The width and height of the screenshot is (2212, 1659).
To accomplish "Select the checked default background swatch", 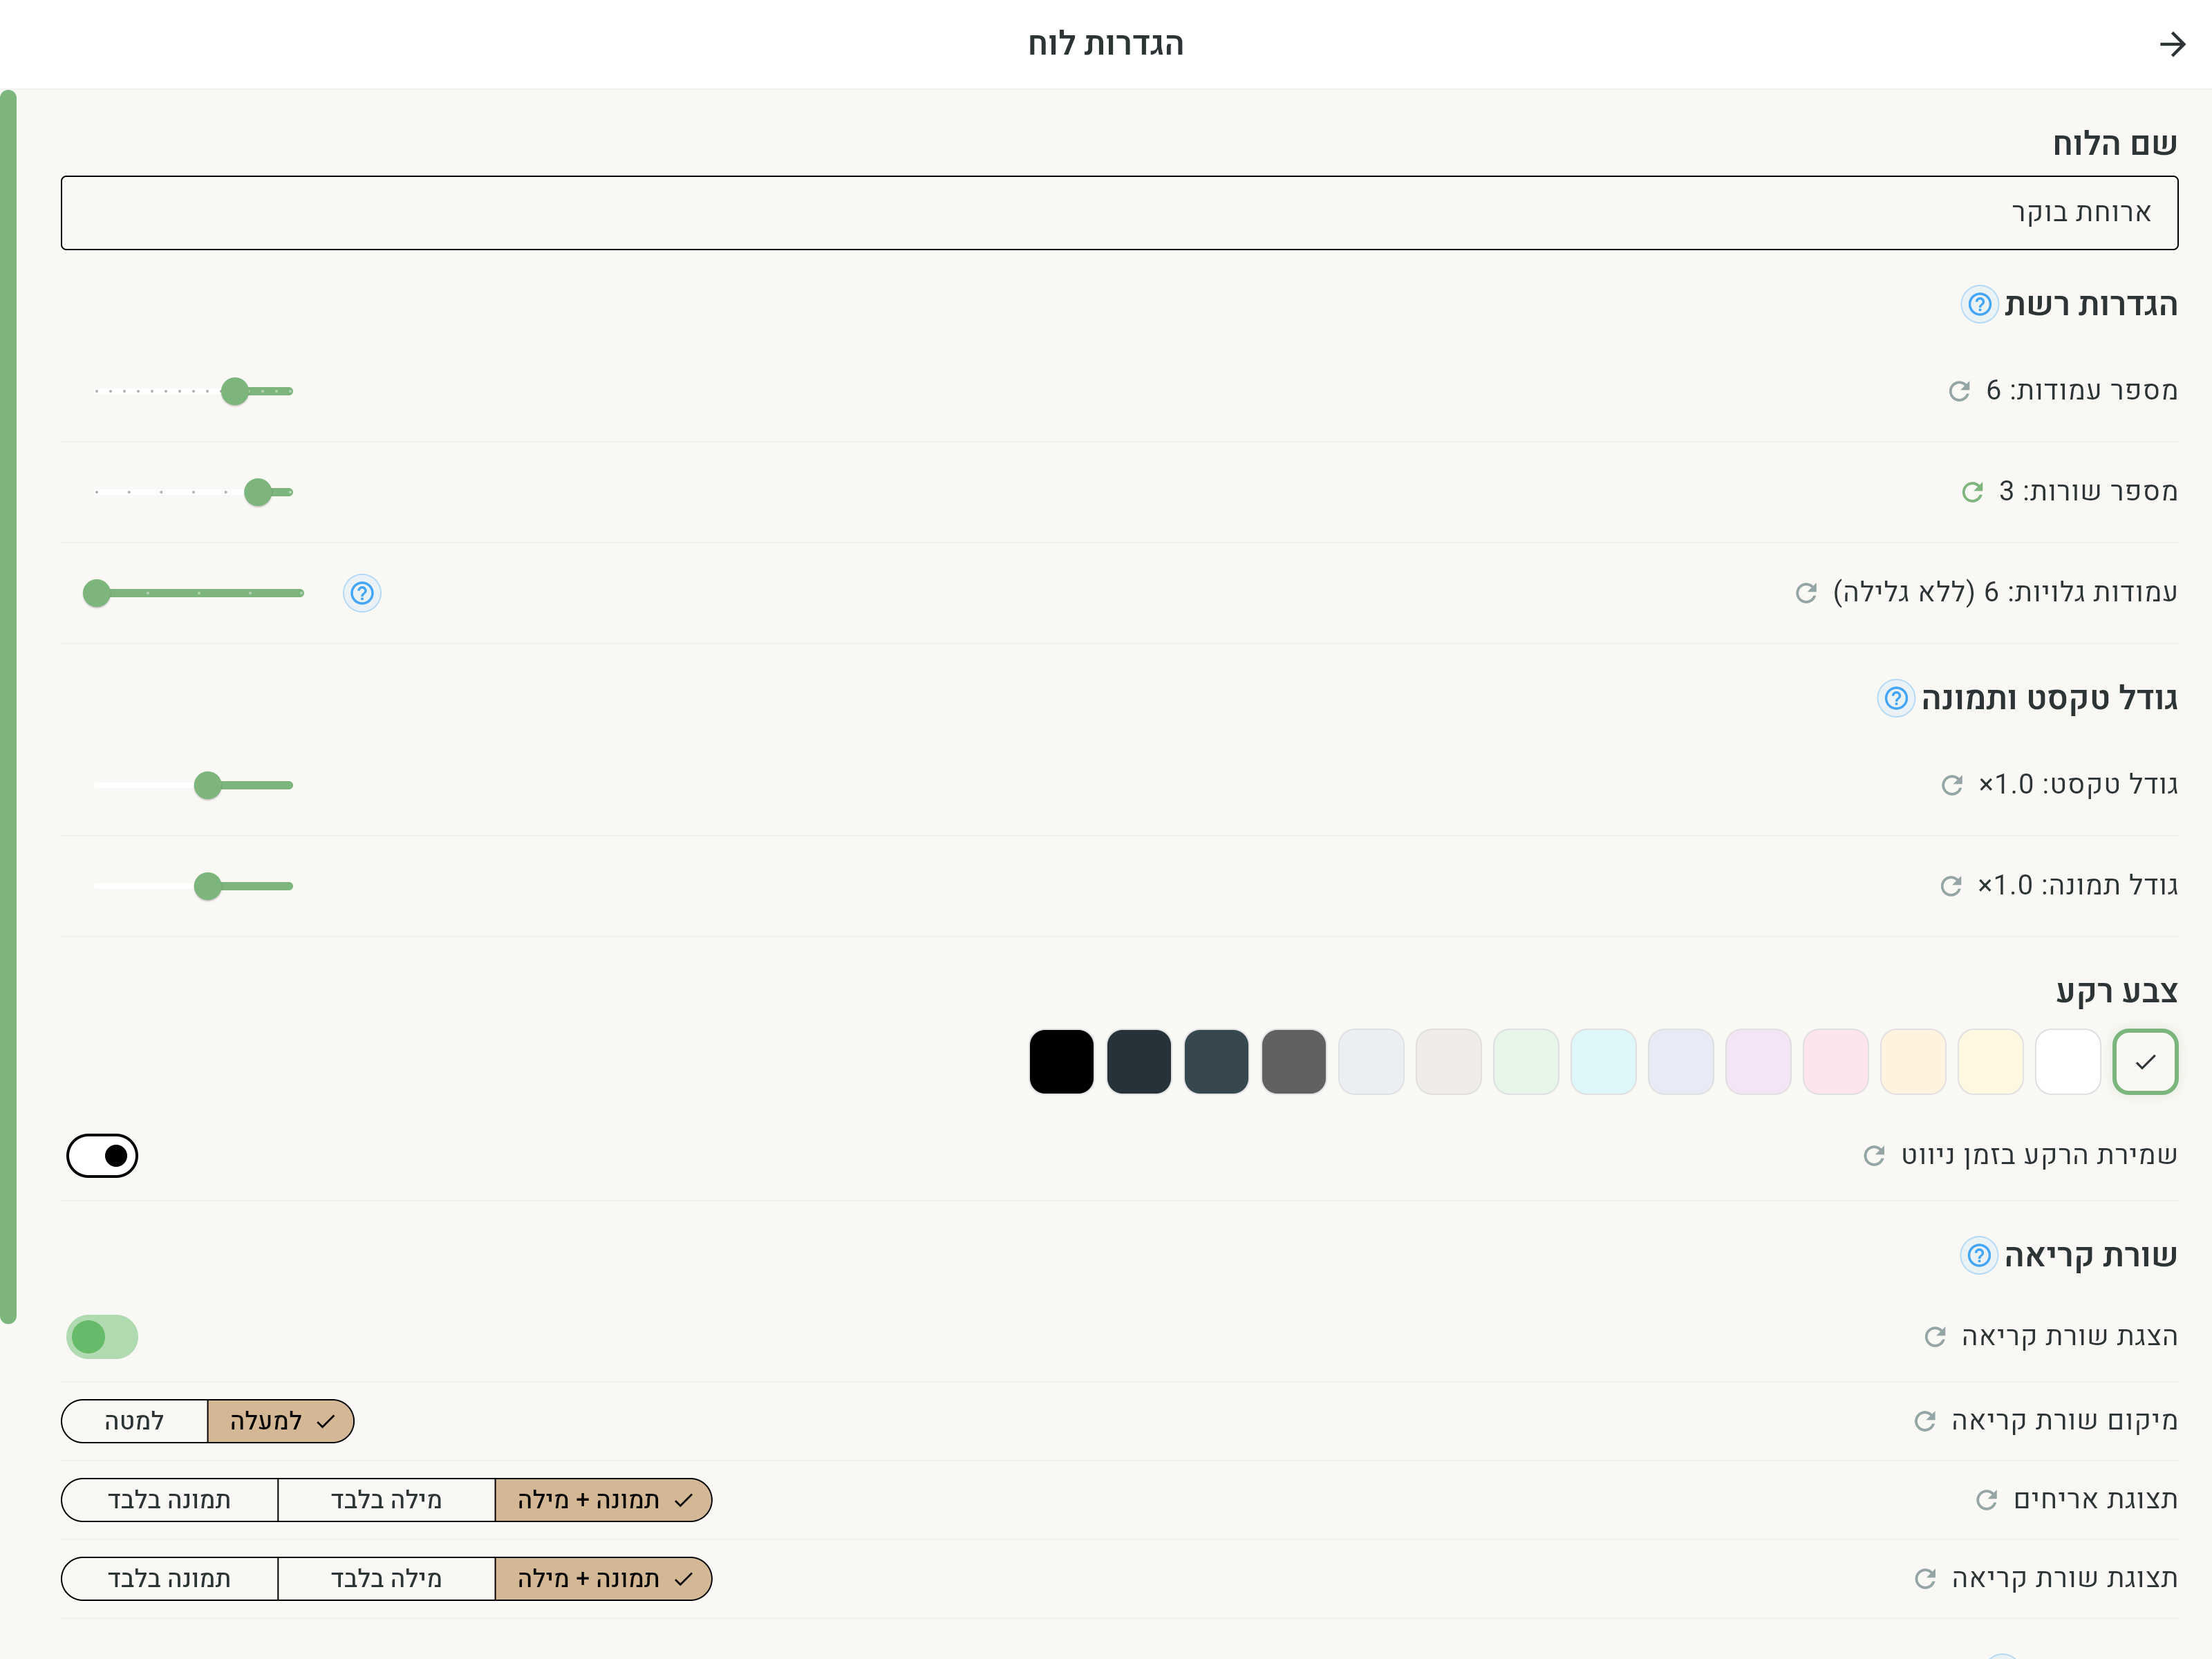I will click(2146, 1062).
